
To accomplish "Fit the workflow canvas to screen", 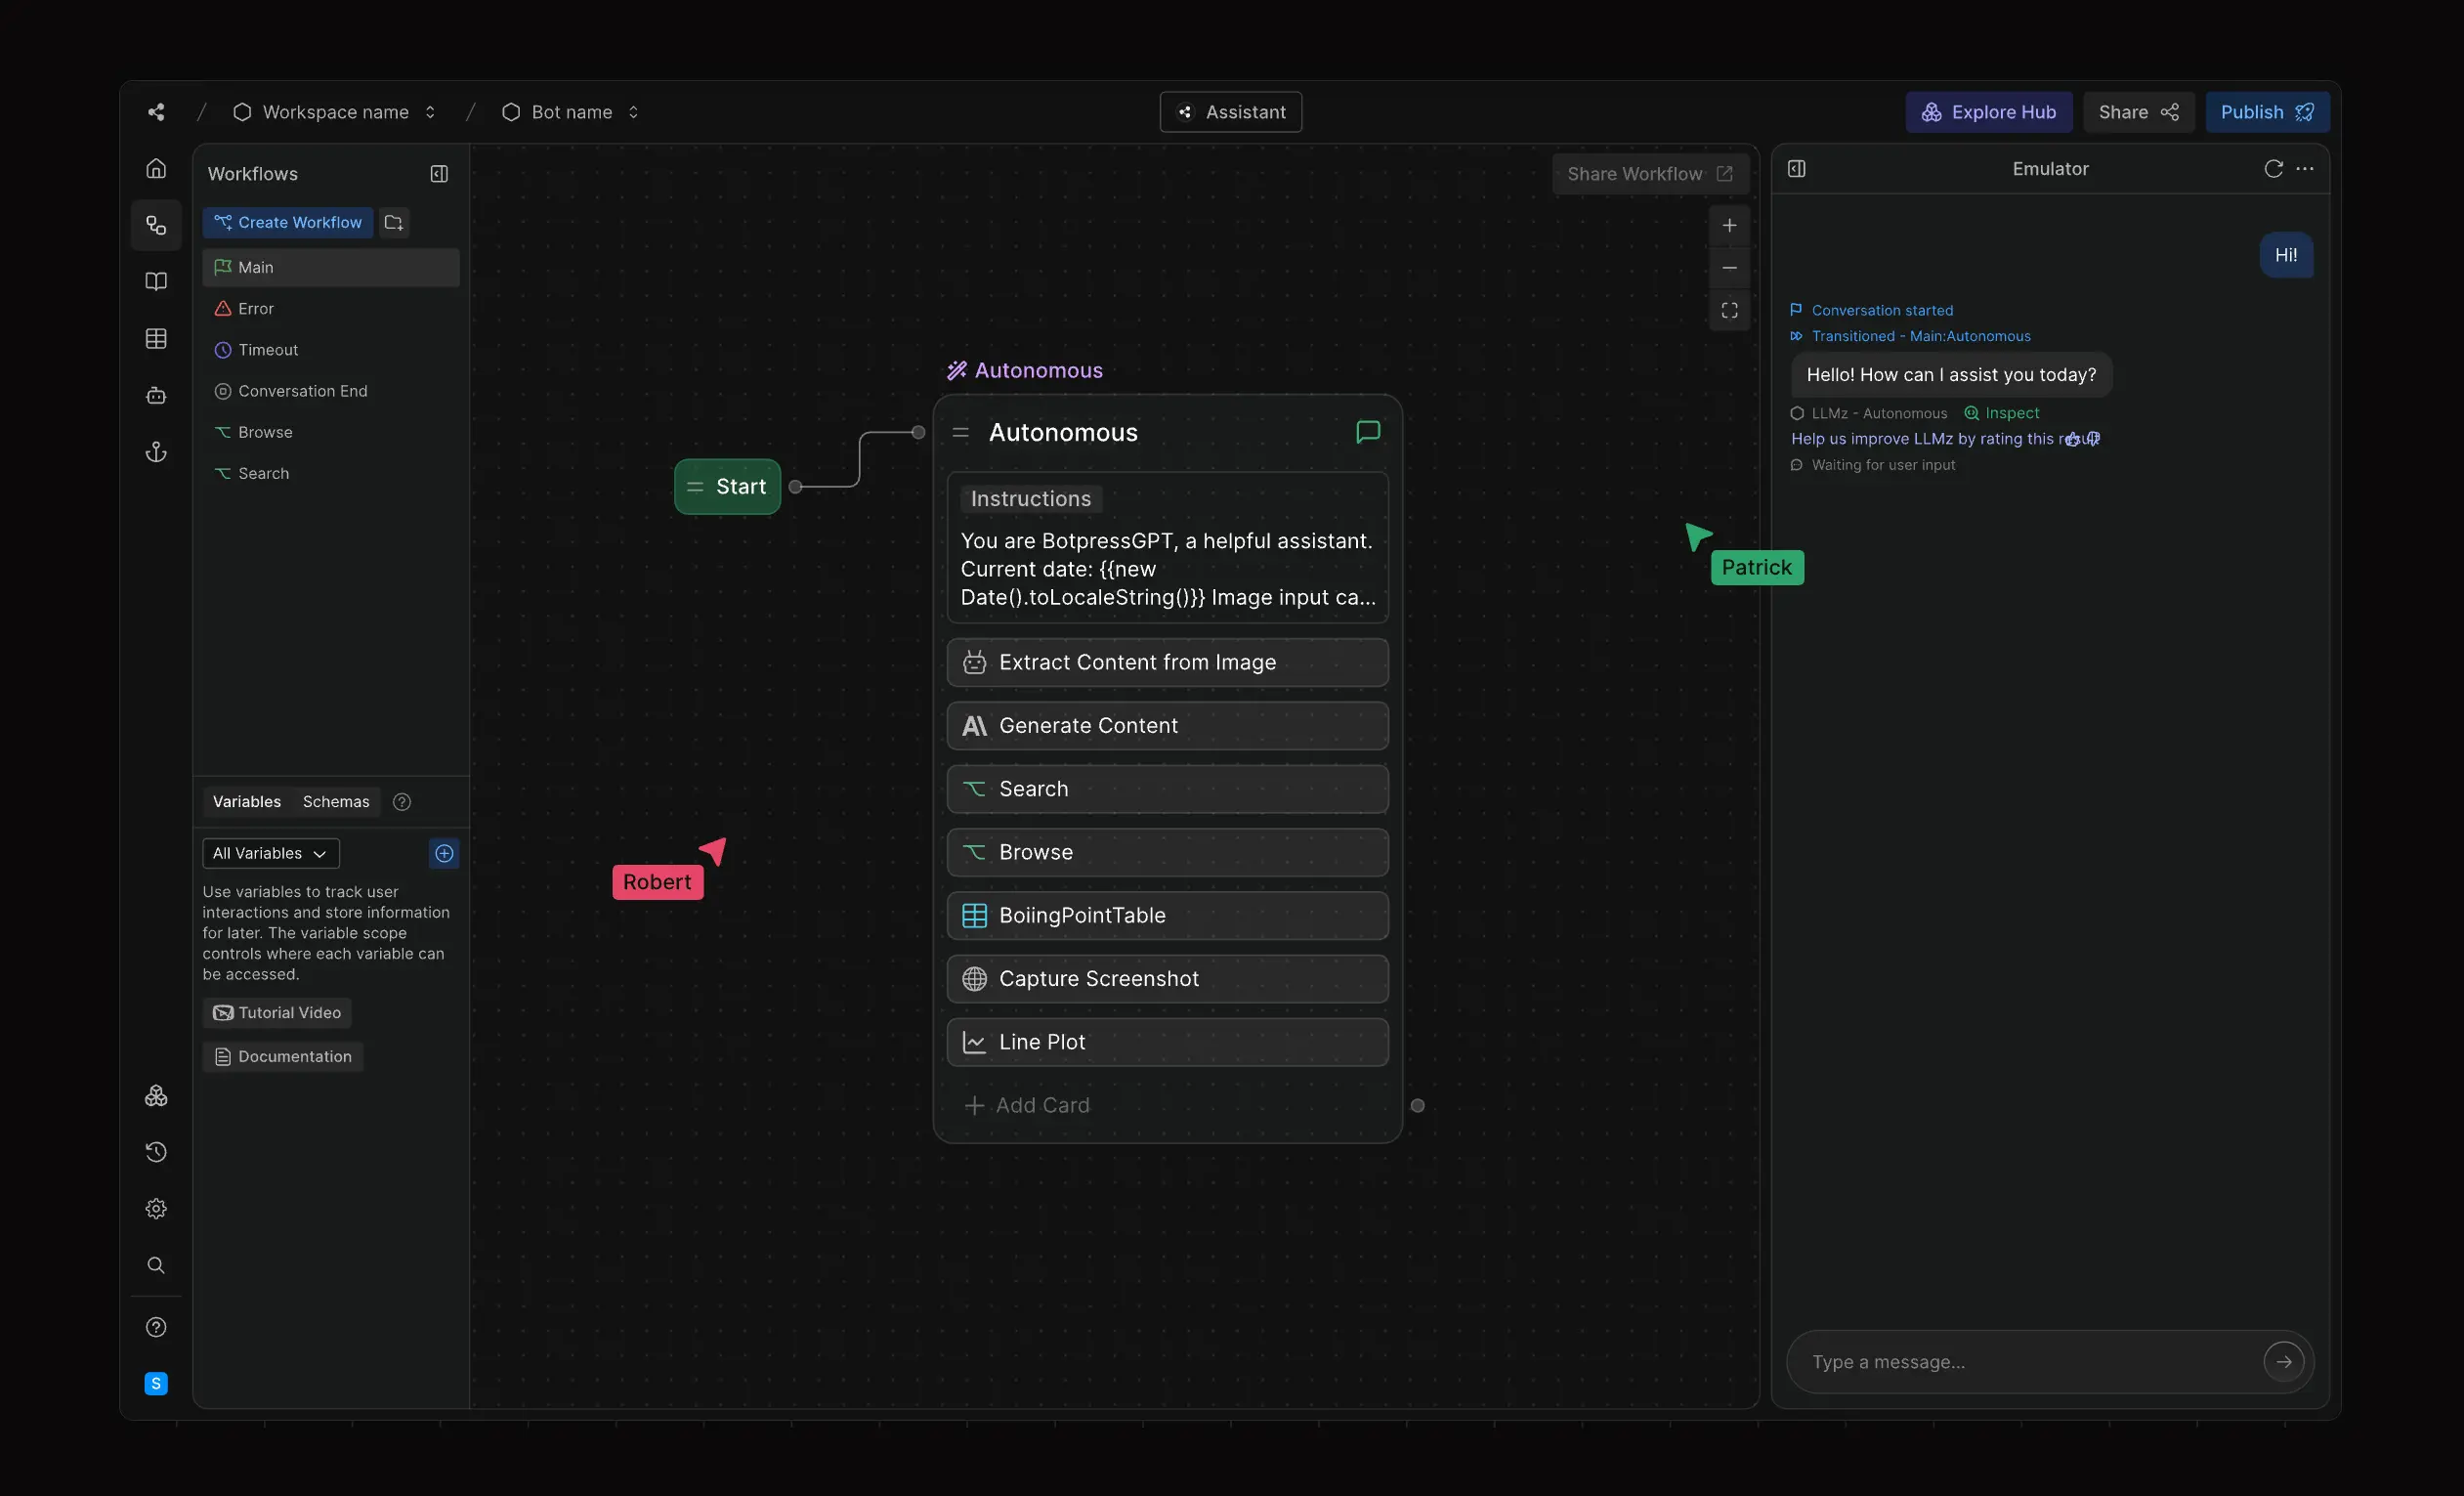I will click(1729, 311).
